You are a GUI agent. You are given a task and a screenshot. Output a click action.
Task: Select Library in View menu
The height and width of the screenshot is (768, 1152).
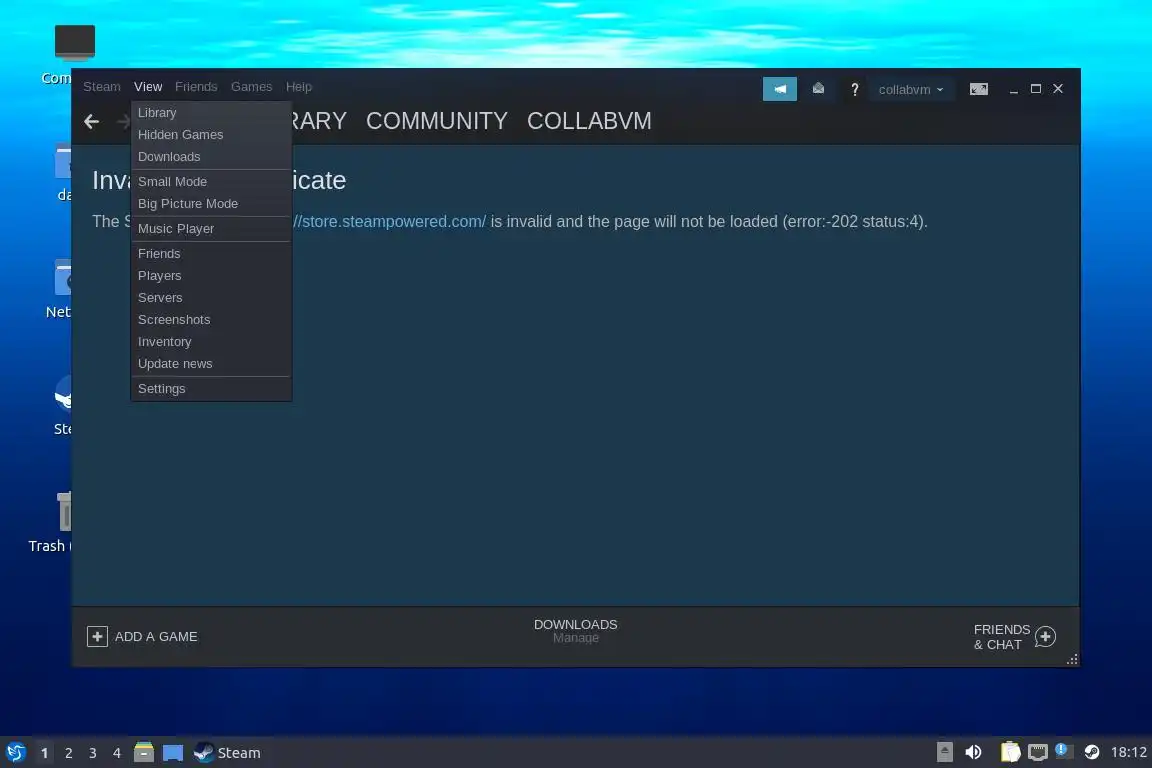[211, 112]
